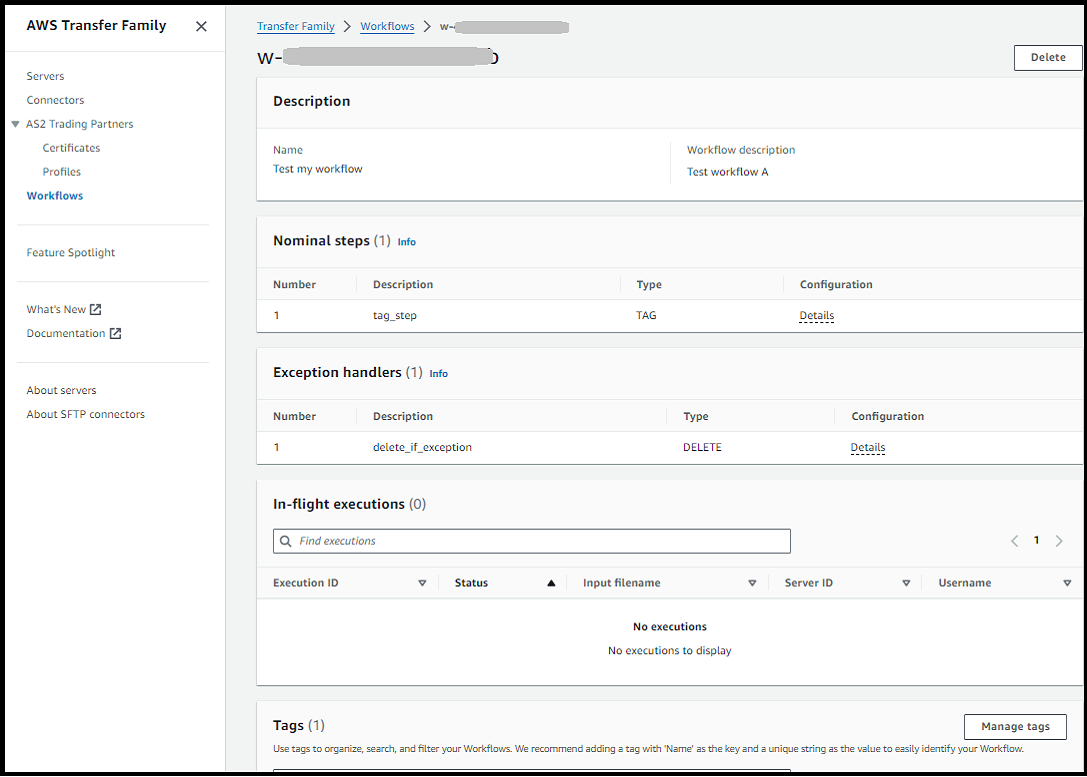This screenshot has width=1087, height=777.
Task: Navigate to Workflows via the breadcrumb
Action: [387, 27]
